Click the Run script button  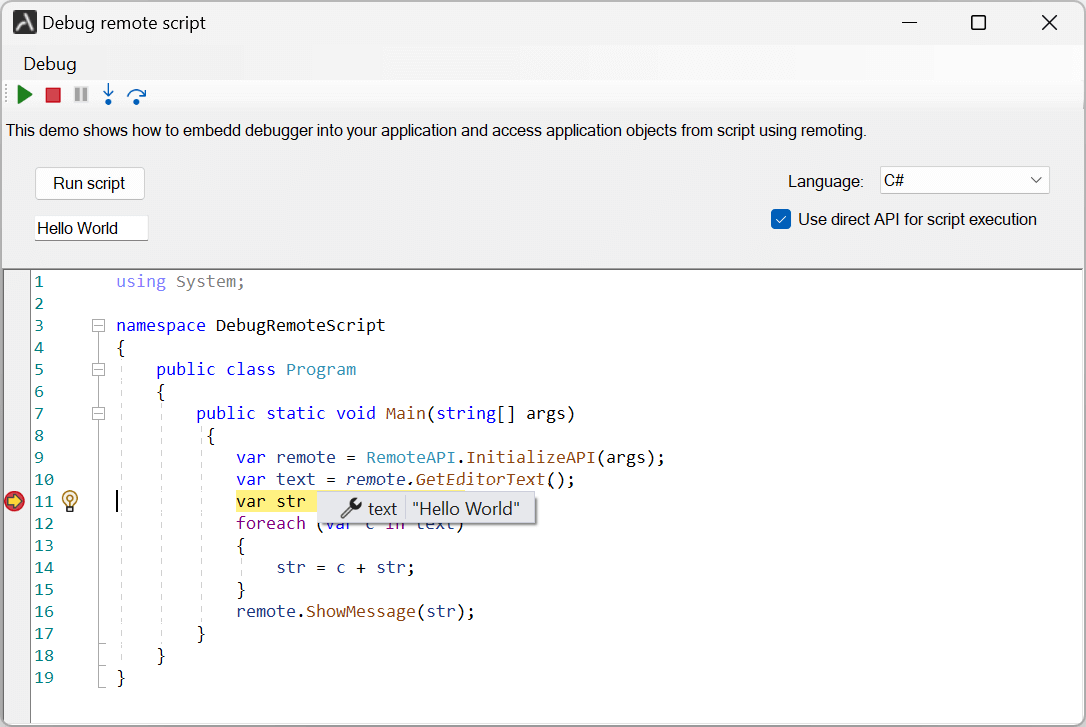pyautogui.click(x=90, y=183)
